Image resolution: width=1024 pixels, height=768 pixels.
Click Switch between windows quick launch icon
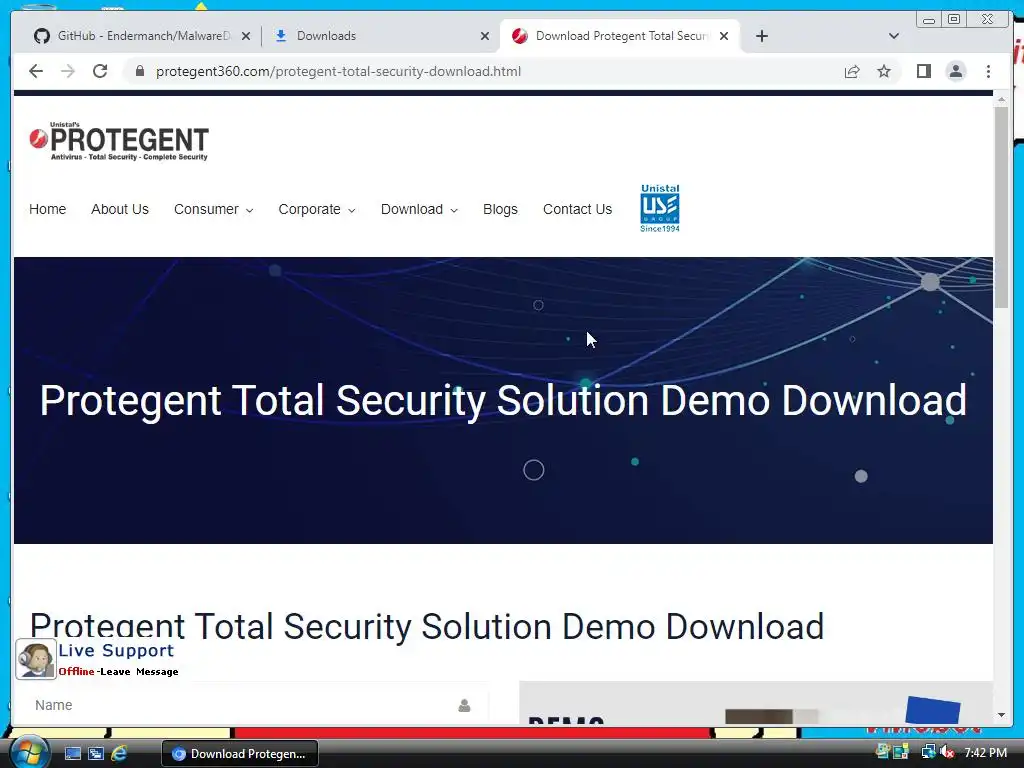[x=95, y=754]
